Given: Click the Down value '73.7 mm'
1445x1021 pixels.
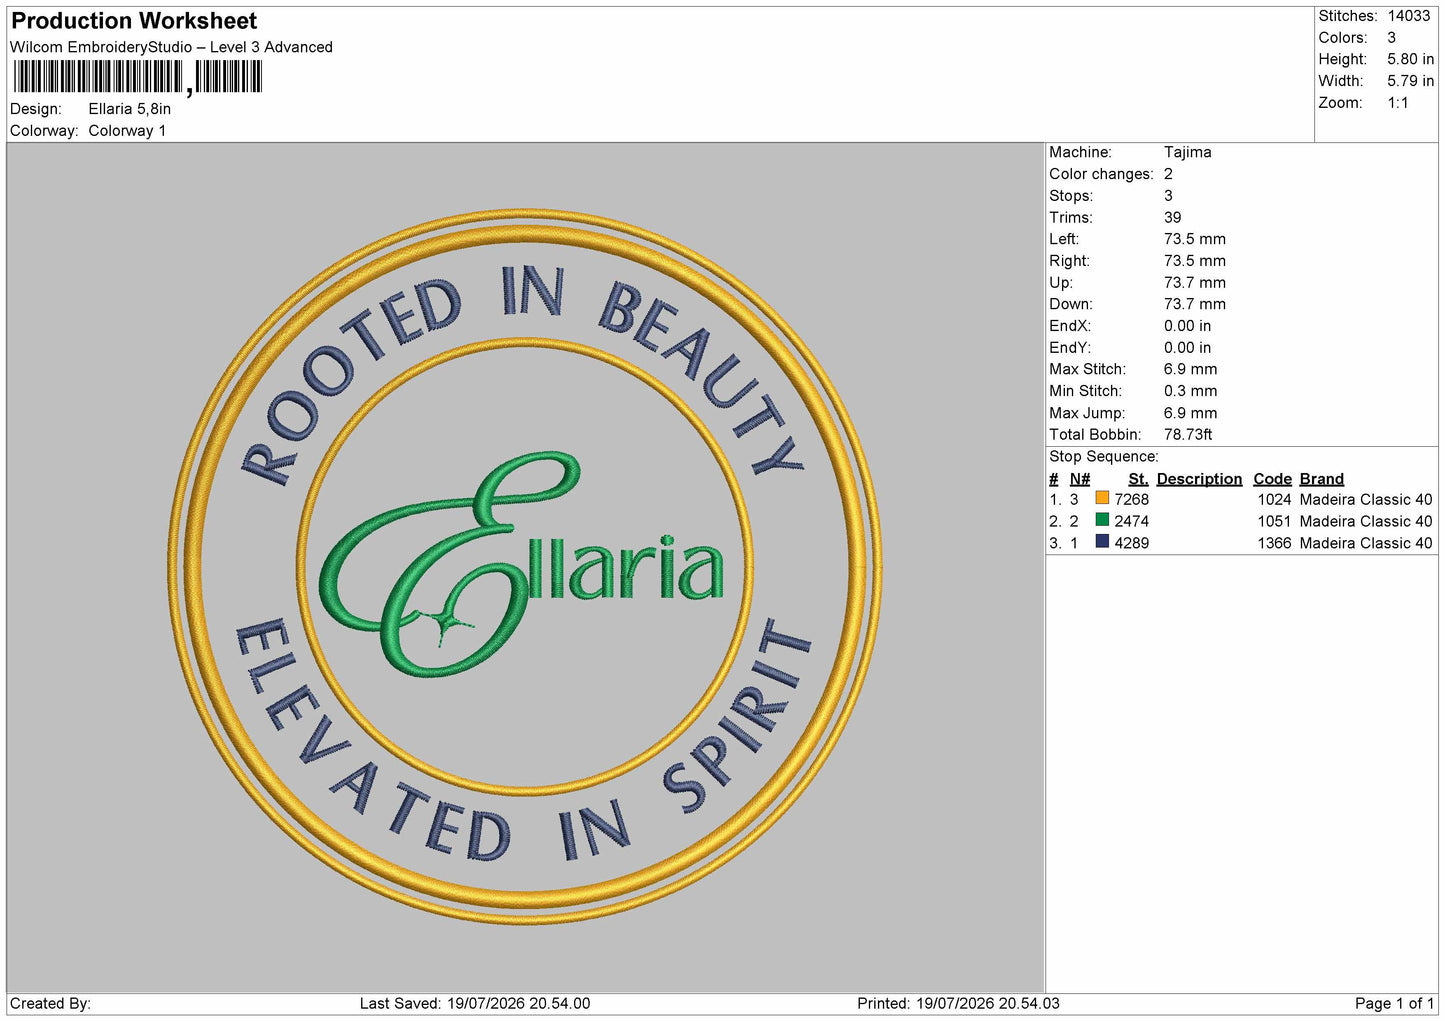Looking at the screenshot, I should pos(1194,304).
